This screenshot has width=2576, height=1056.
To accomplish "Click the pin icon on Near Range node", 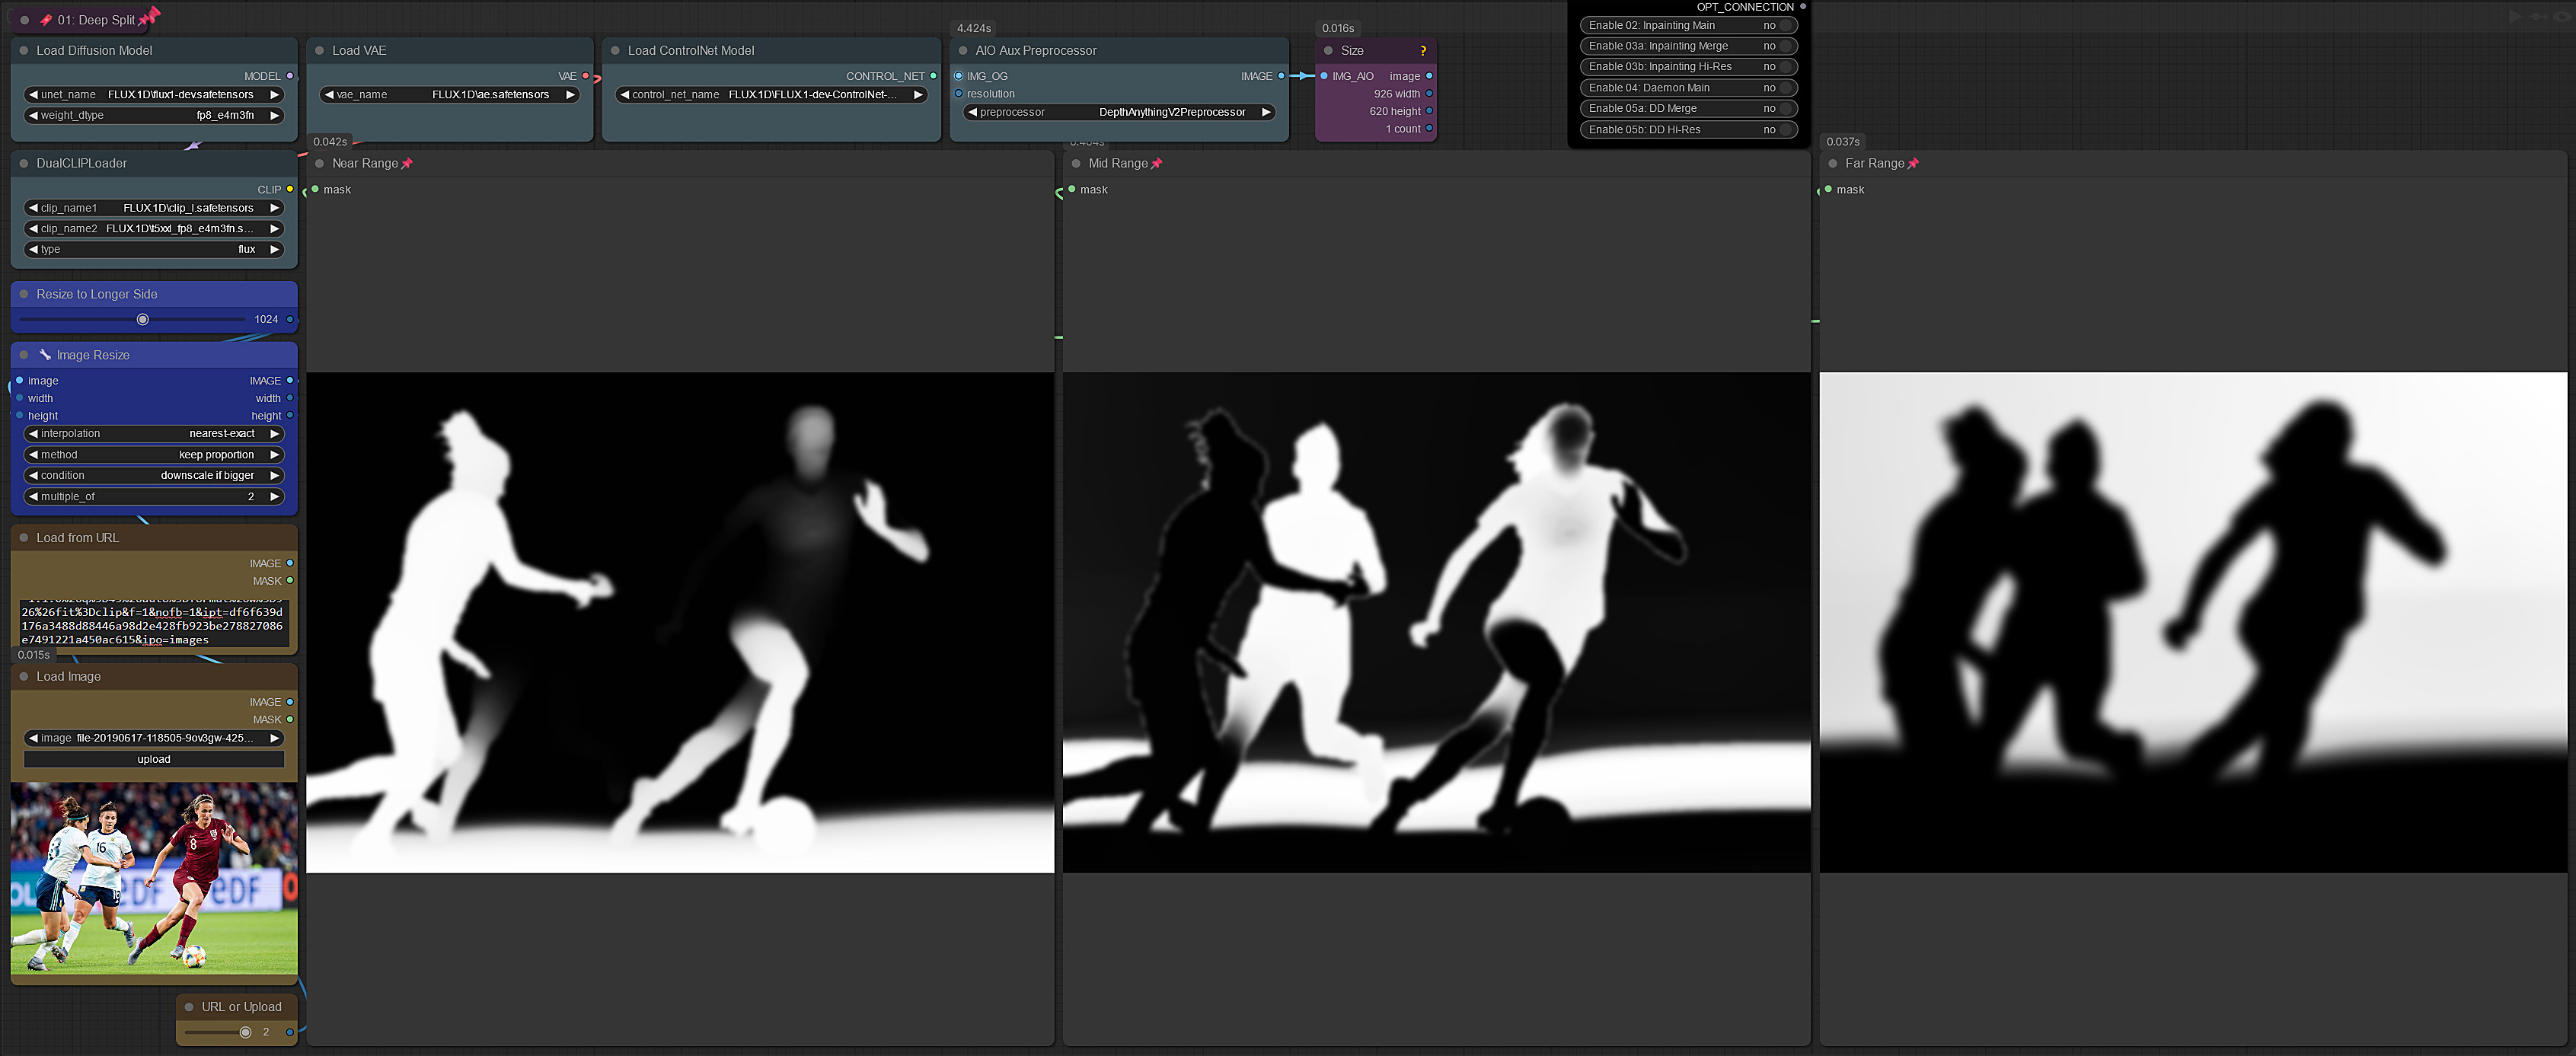I will [x=407, y=163].
